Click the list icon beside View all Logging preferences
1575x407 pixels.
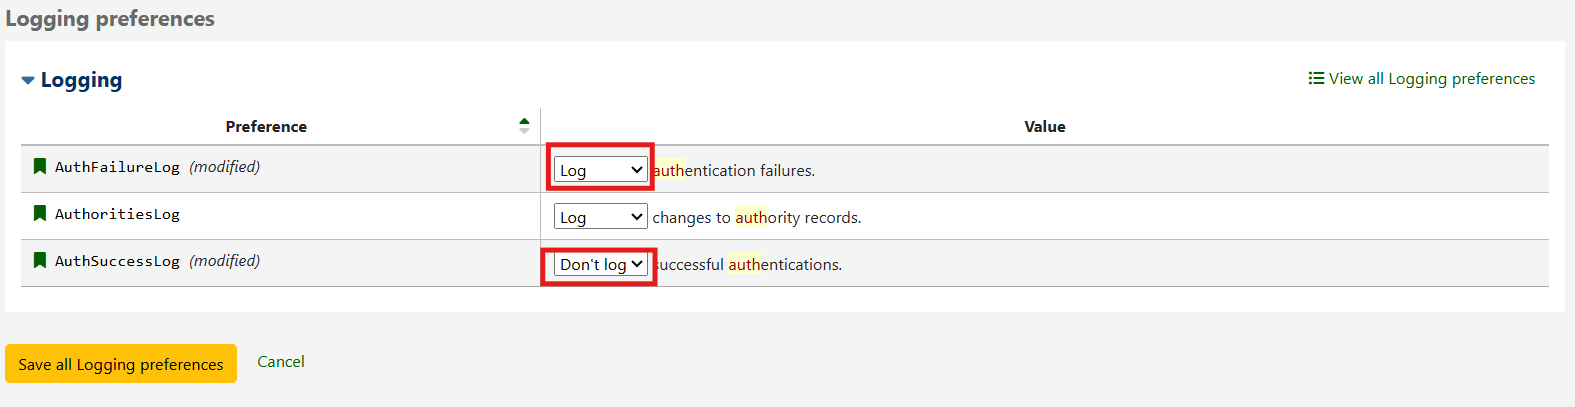click(1316, 78)
